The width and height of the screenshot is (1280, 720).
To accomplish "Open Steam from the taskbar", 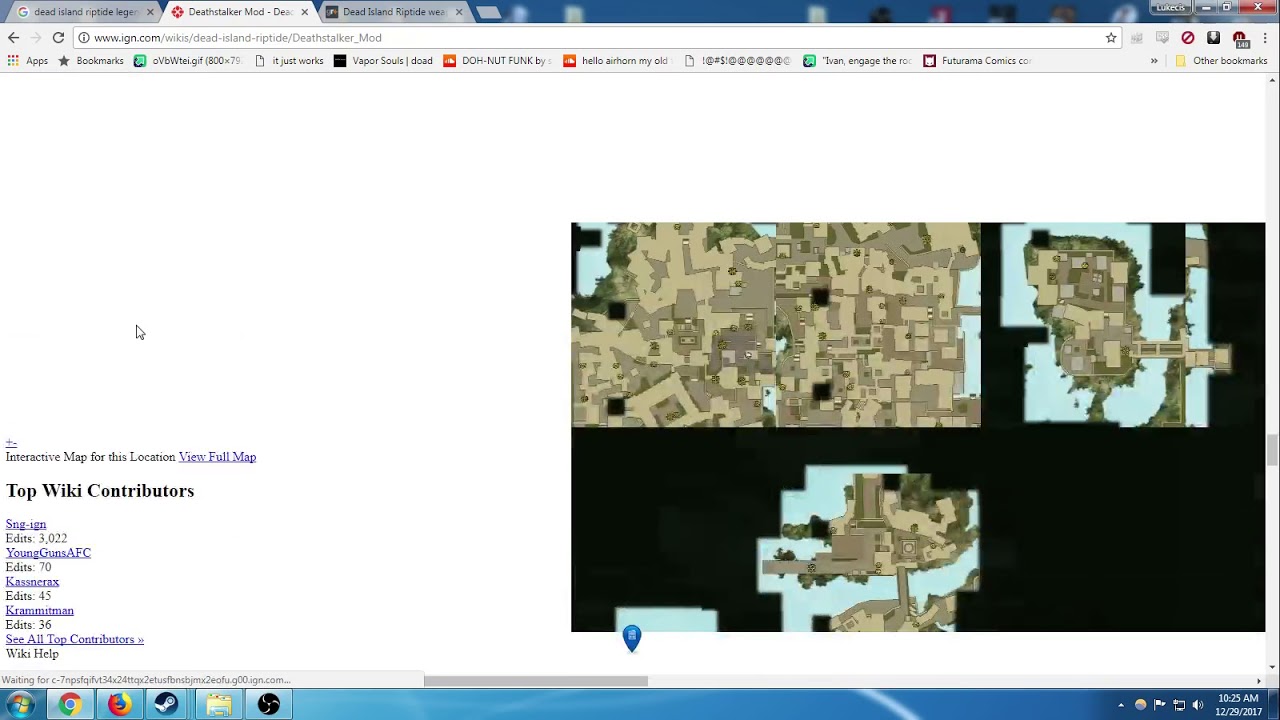I will (x=166, y=705).
